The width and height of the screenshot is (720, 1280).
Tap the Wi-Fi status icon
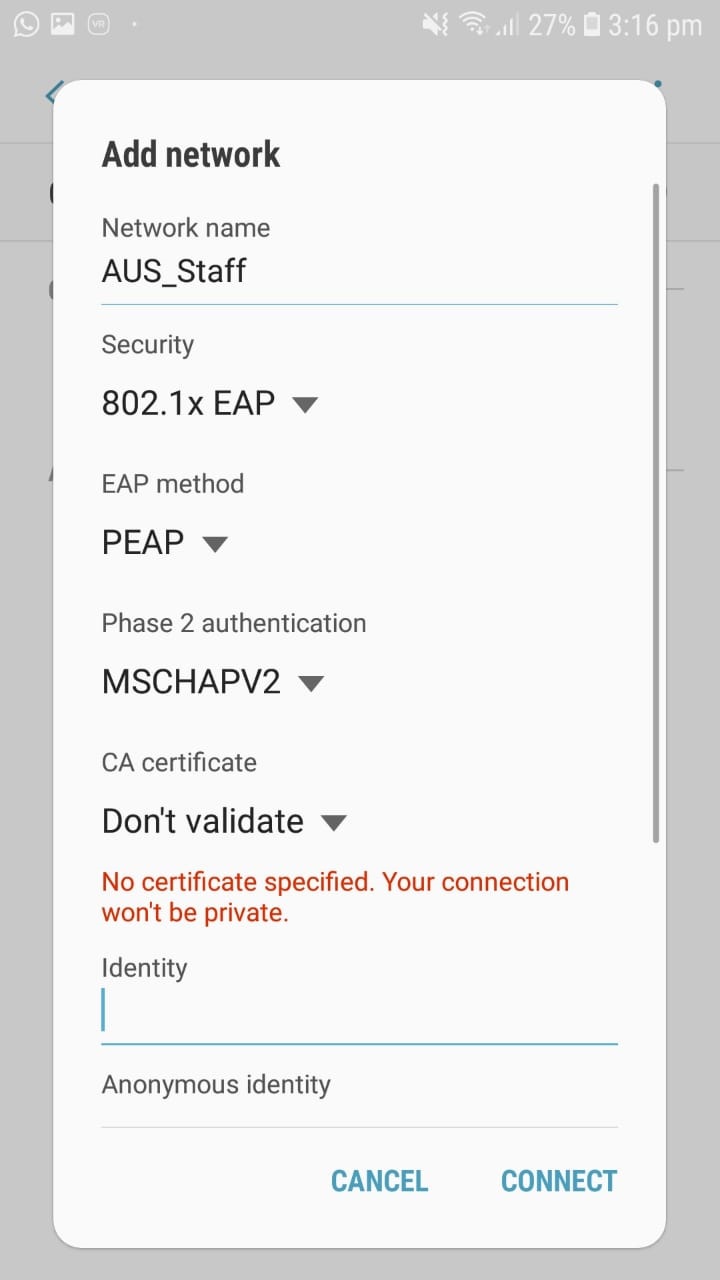pos(472,25)
